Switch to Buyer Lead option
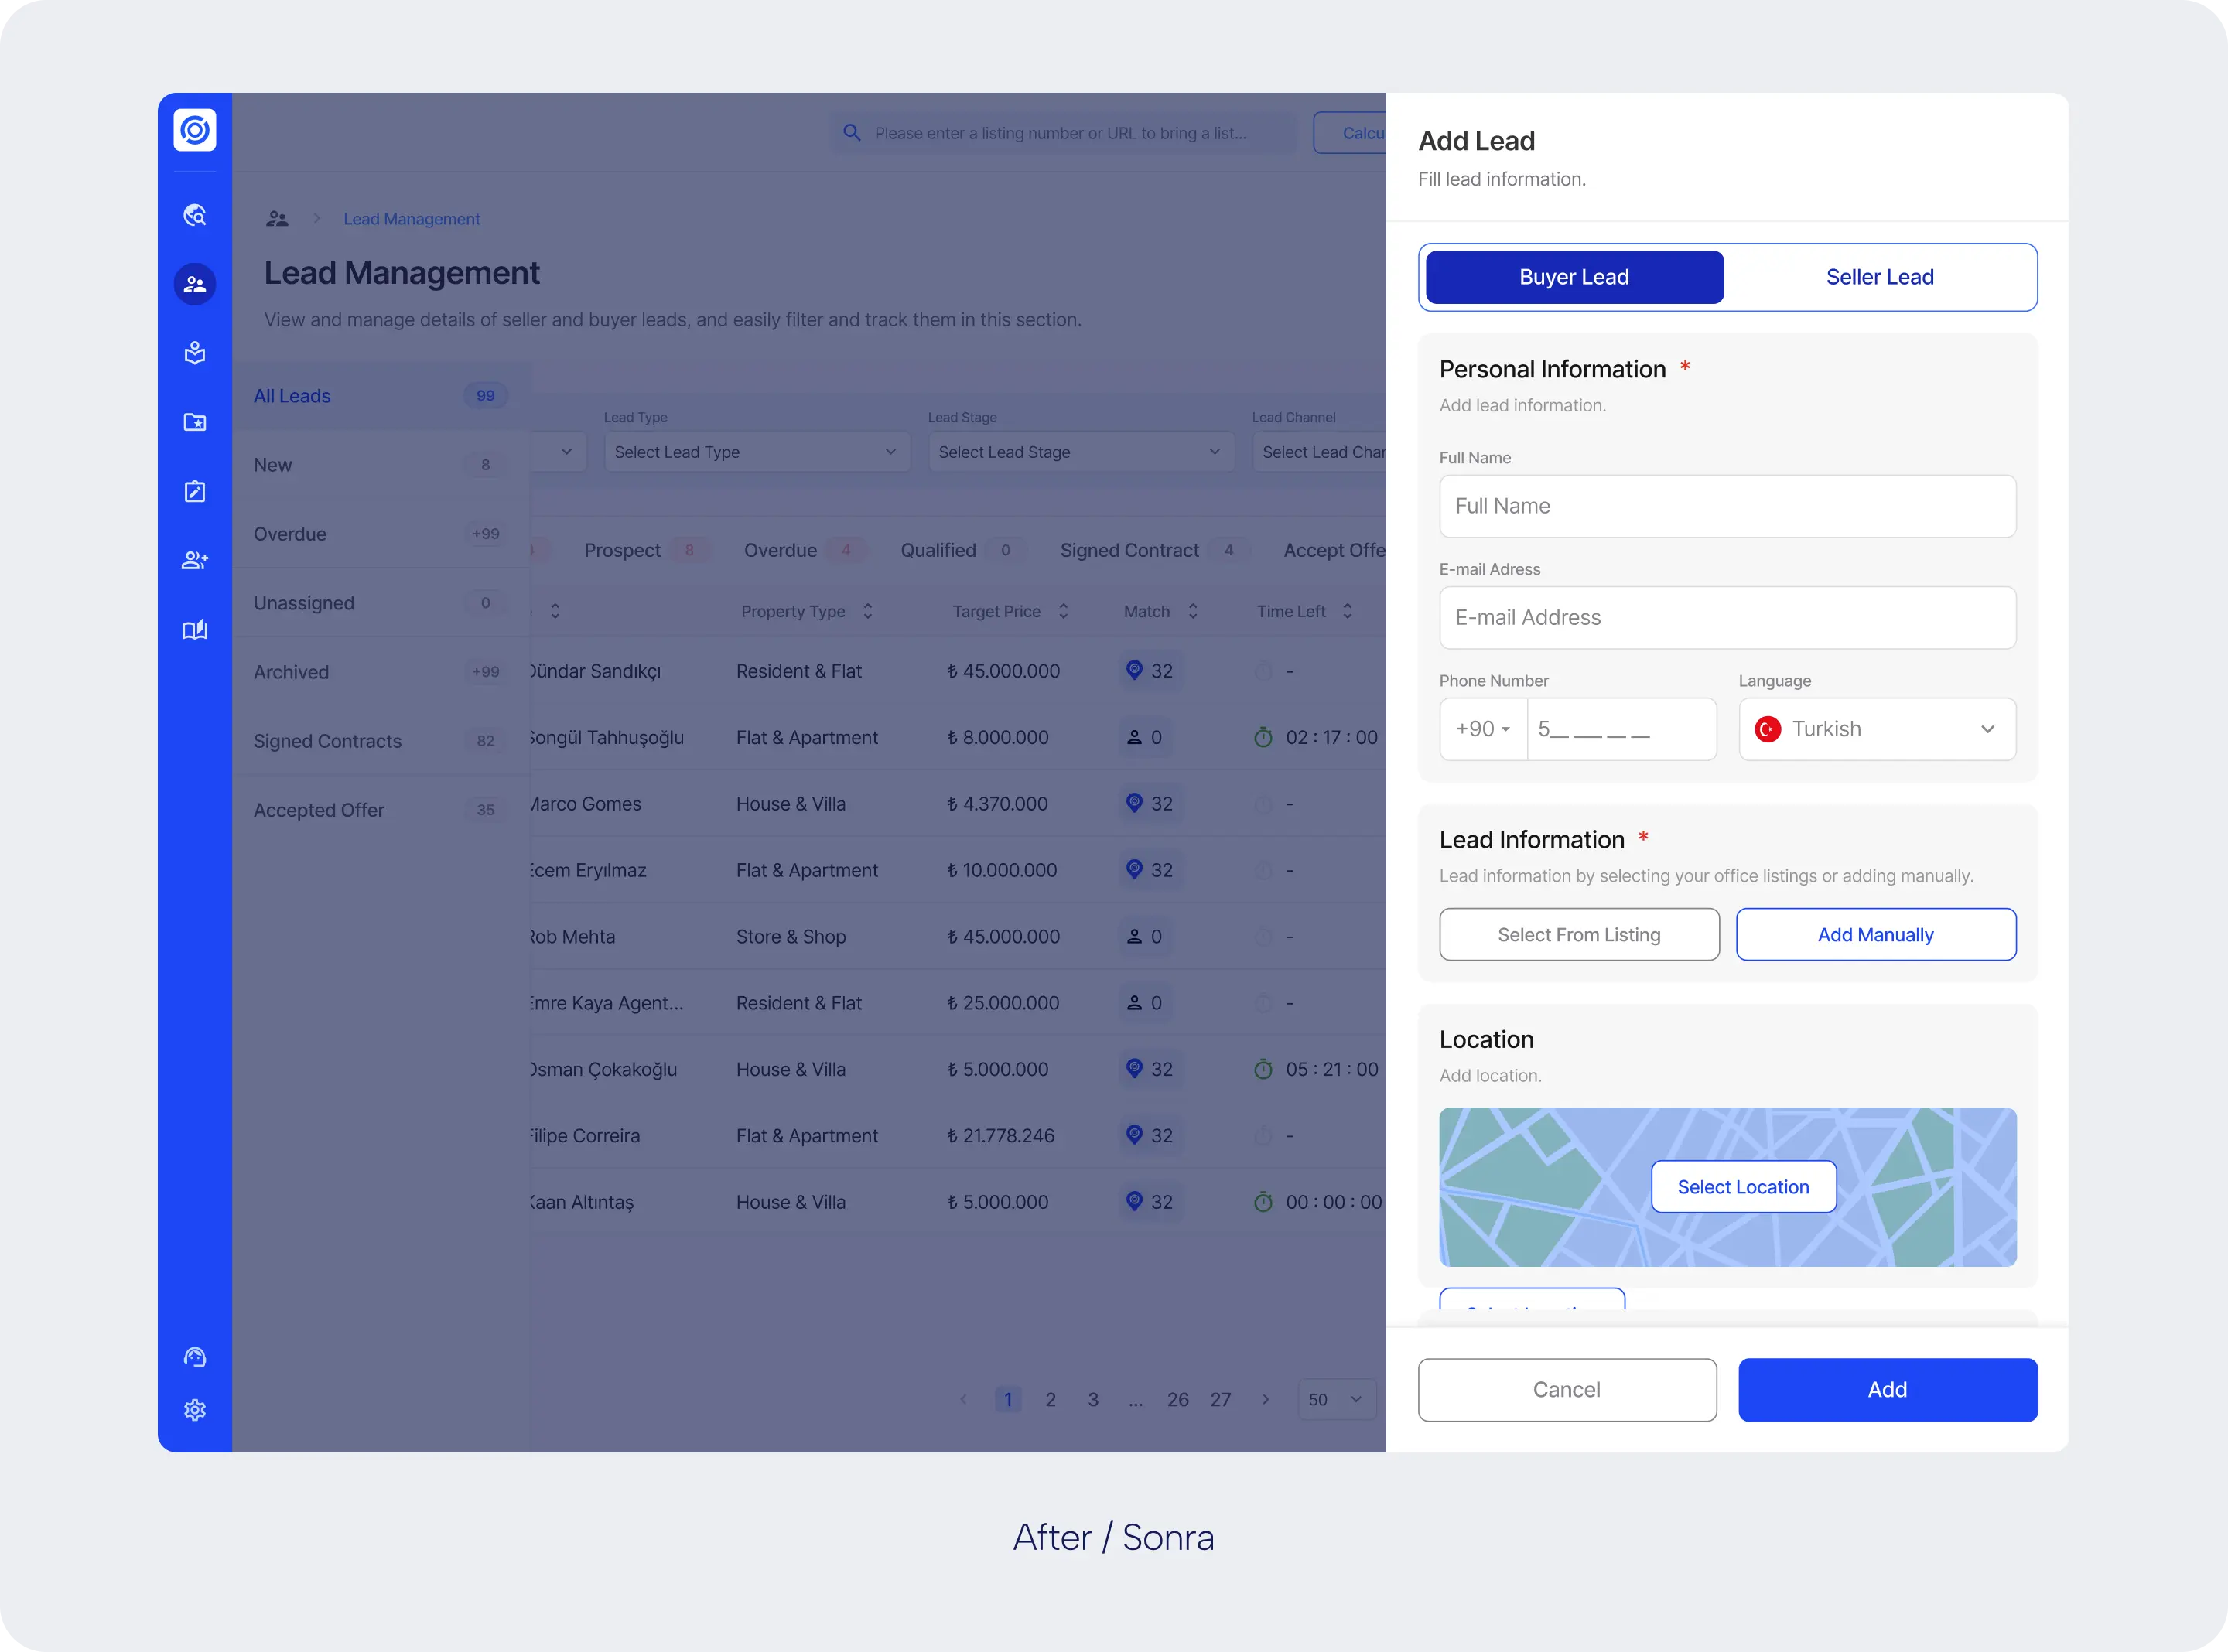Screen dimensions: 2228x1652 [x=1574, y=277]
